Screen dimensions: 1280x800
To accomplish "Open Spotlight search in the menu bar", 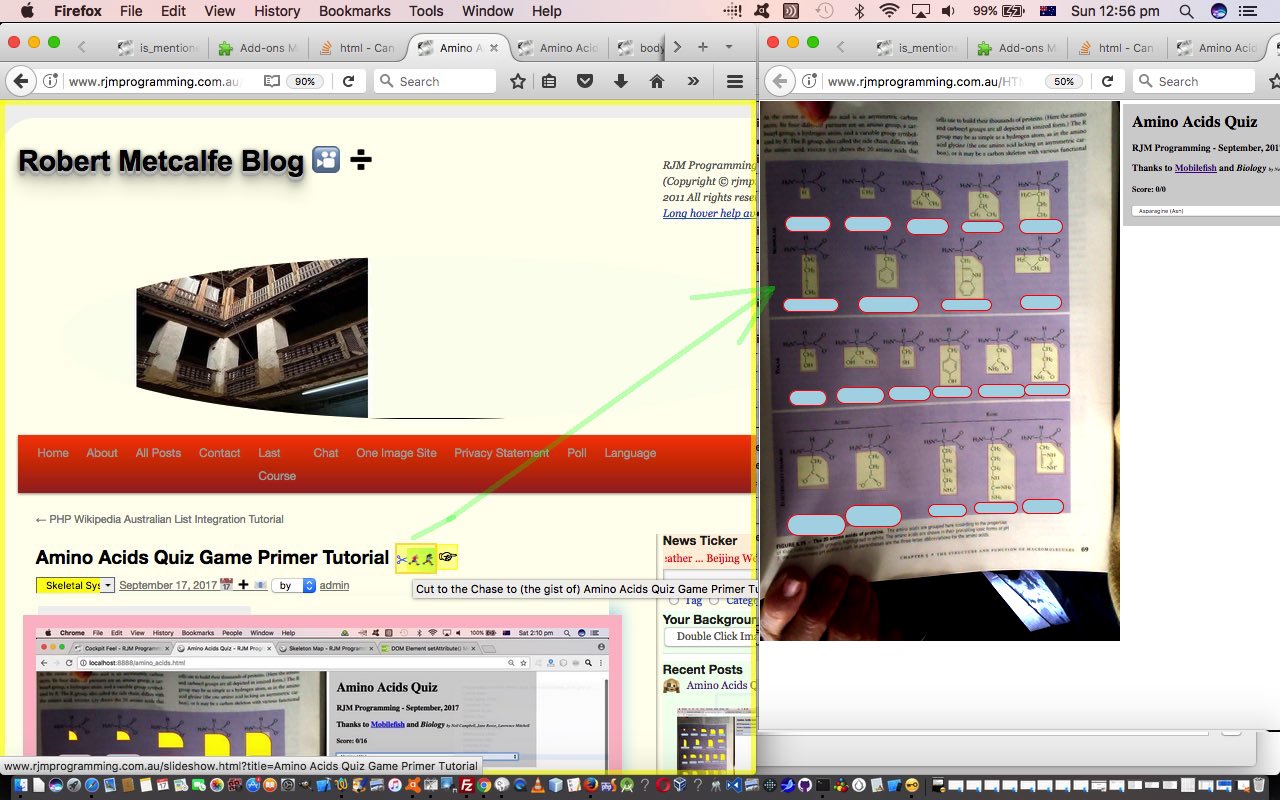I will pos(1186,11).
